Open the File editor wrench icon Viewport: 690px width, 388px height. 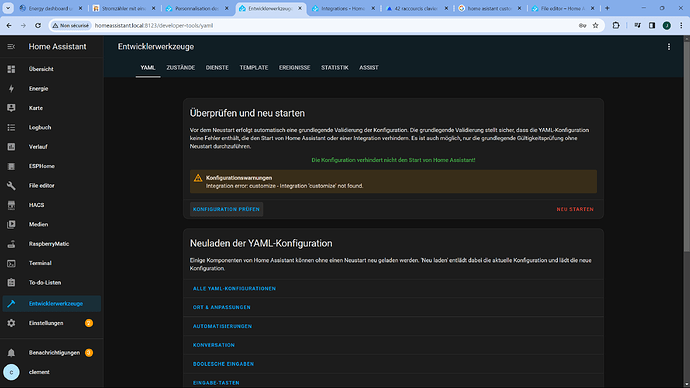pyautogui.click(x=11, y=186)
